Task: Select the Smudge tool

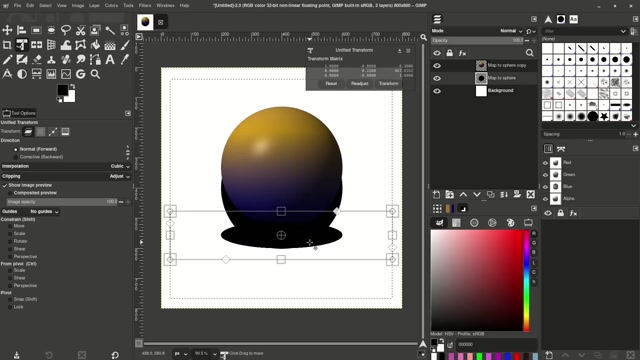Action: click(80, 60)
